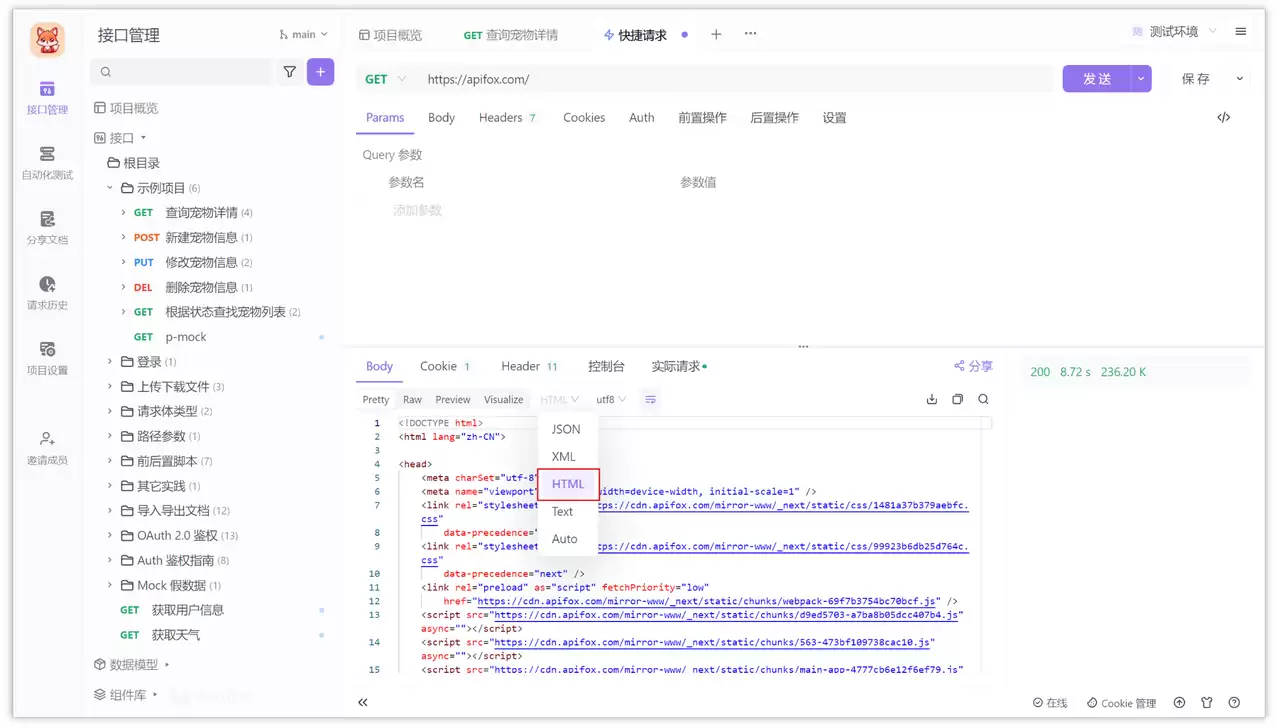This screenshot has width=1280, height=728.
Task: Switch to response Header tab
Action: pyautogui.click(x=530, y=366)
